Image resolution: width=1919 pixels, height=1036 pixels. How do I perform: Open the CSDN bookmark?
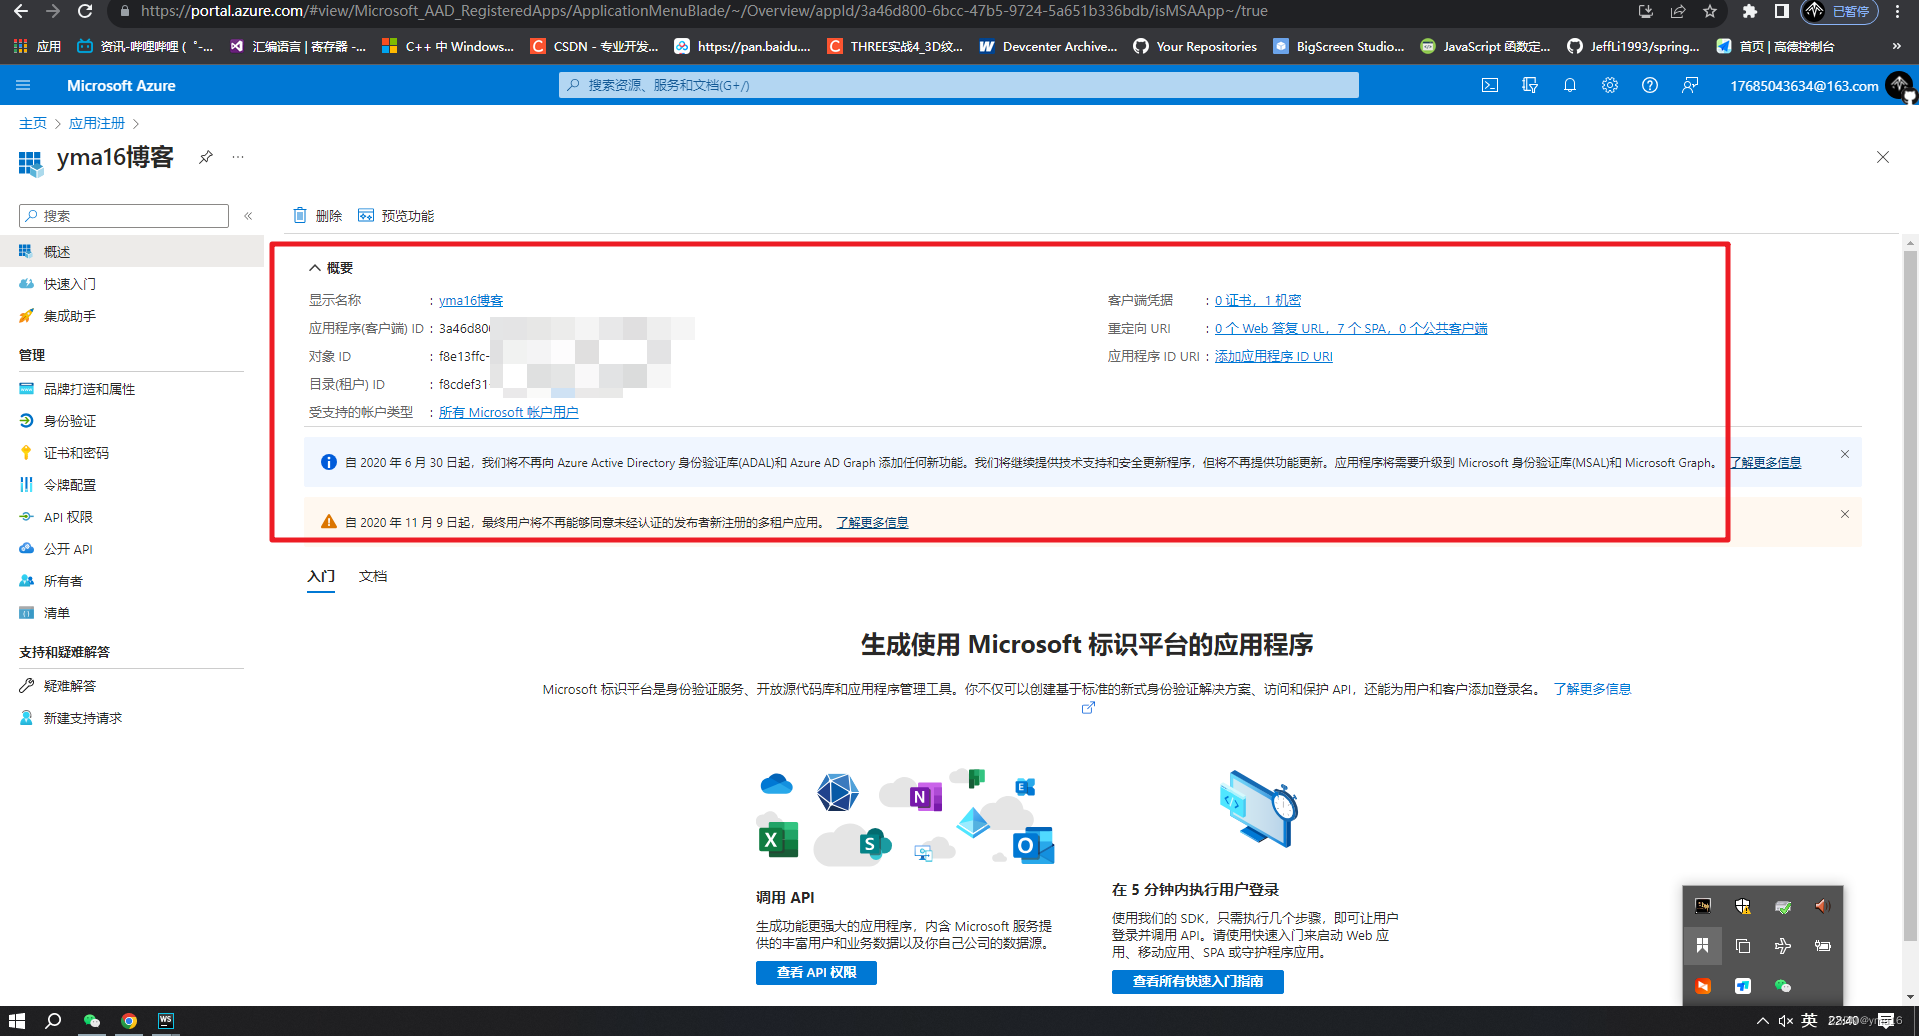[x=595, y=46]
